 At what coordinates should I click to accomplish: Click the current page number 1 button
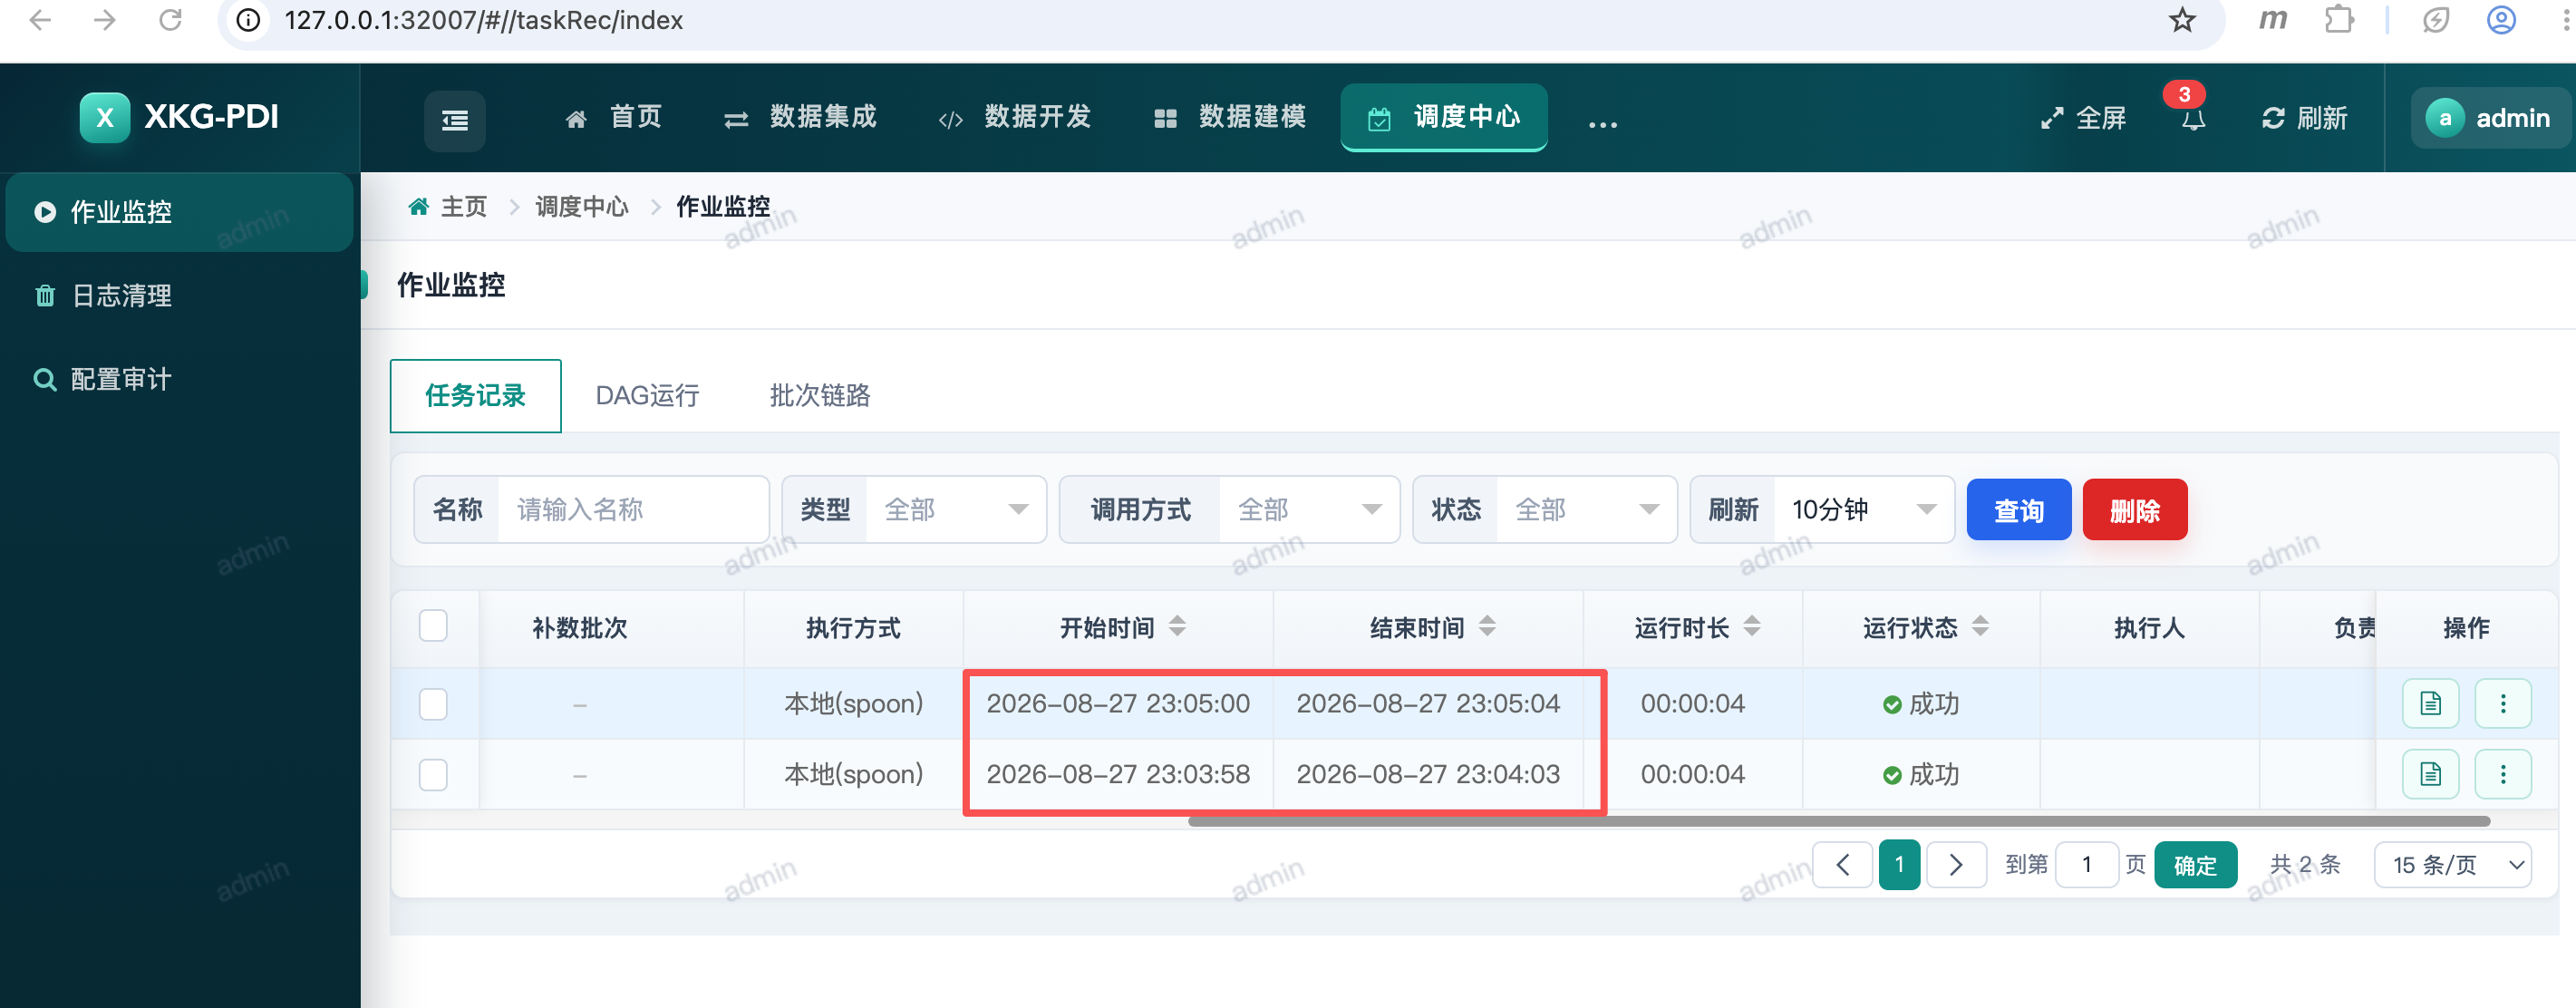coord(1899,864)
